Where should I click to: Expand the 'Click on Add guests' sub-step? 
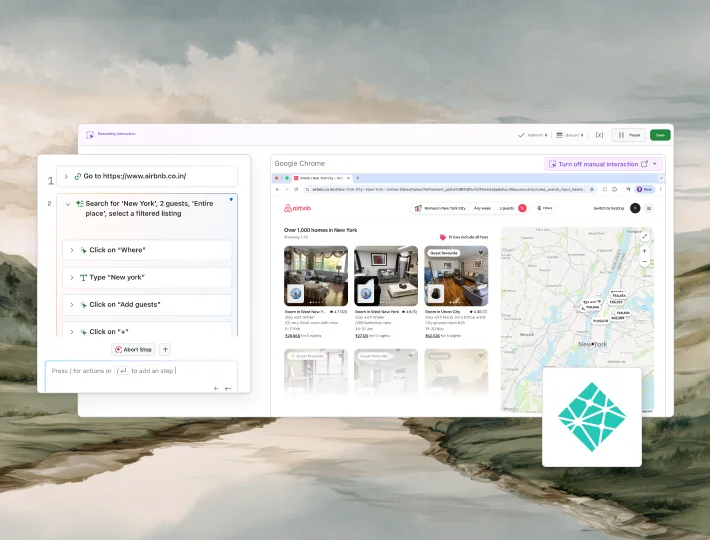72,305
